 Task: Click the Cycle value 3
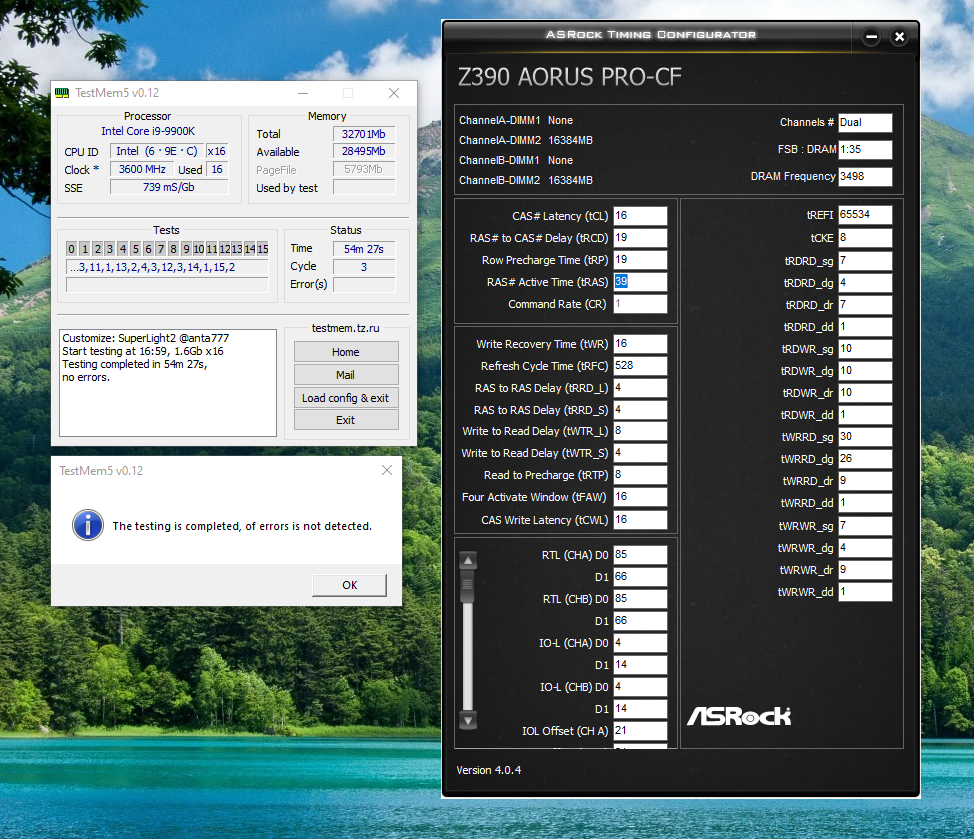click(x=364, y=267)
